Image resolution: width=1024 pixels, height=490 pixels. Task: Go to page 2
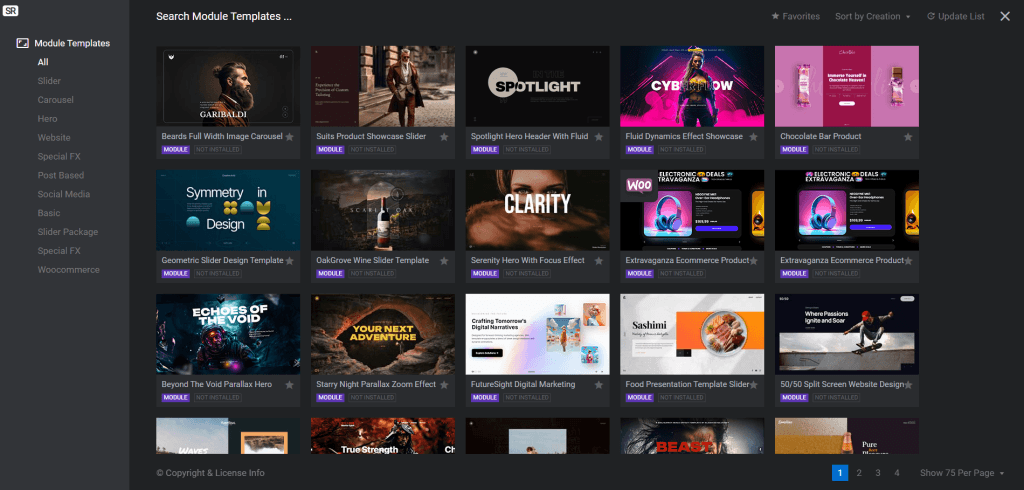[x=859, y=473]
